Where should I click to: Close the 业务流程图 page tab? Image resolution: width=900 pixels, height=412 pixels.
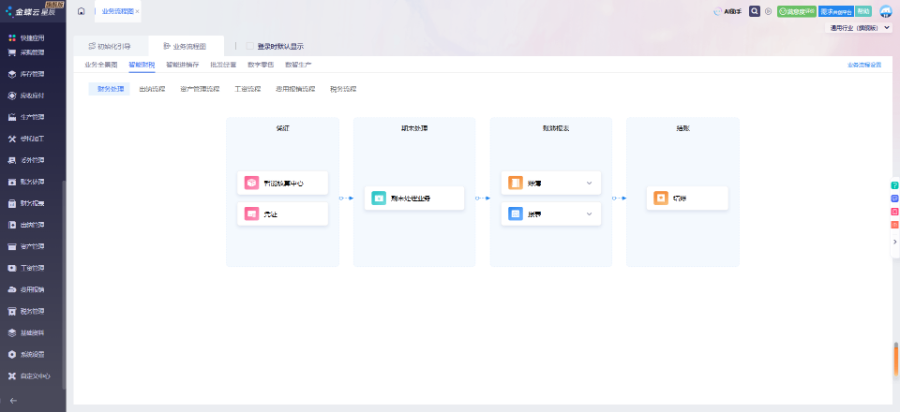(x=137, y=11)
